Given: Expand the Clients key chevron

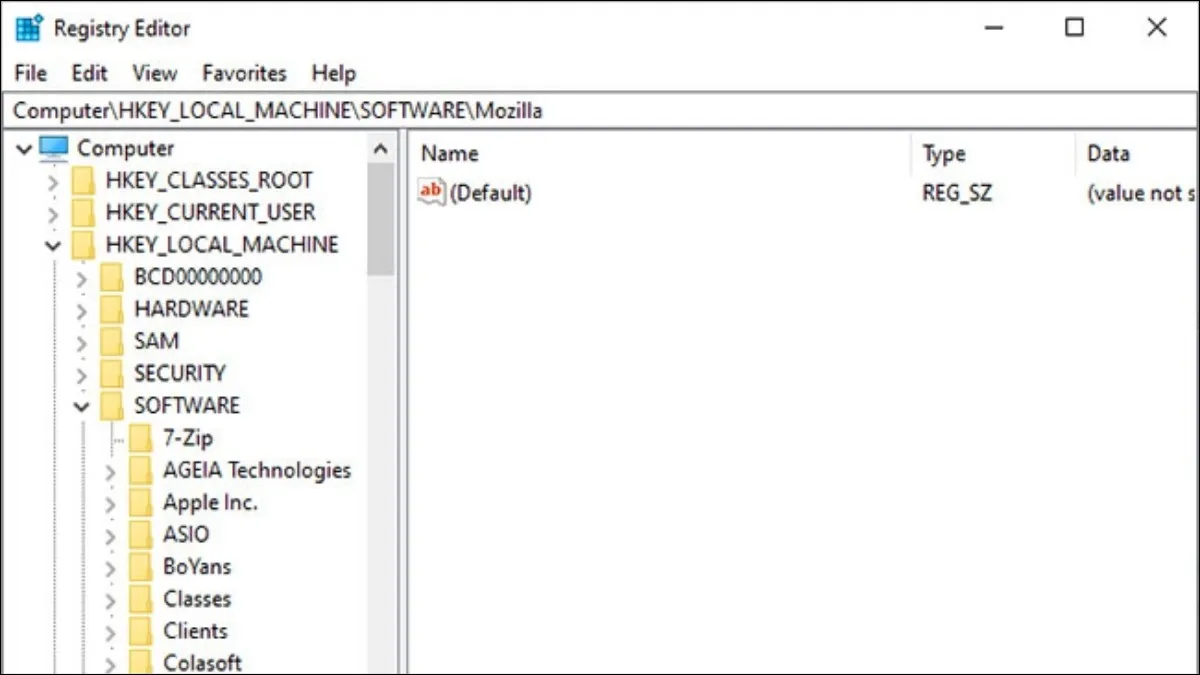Looking at the screenshot, I should (x=110, y=630).
